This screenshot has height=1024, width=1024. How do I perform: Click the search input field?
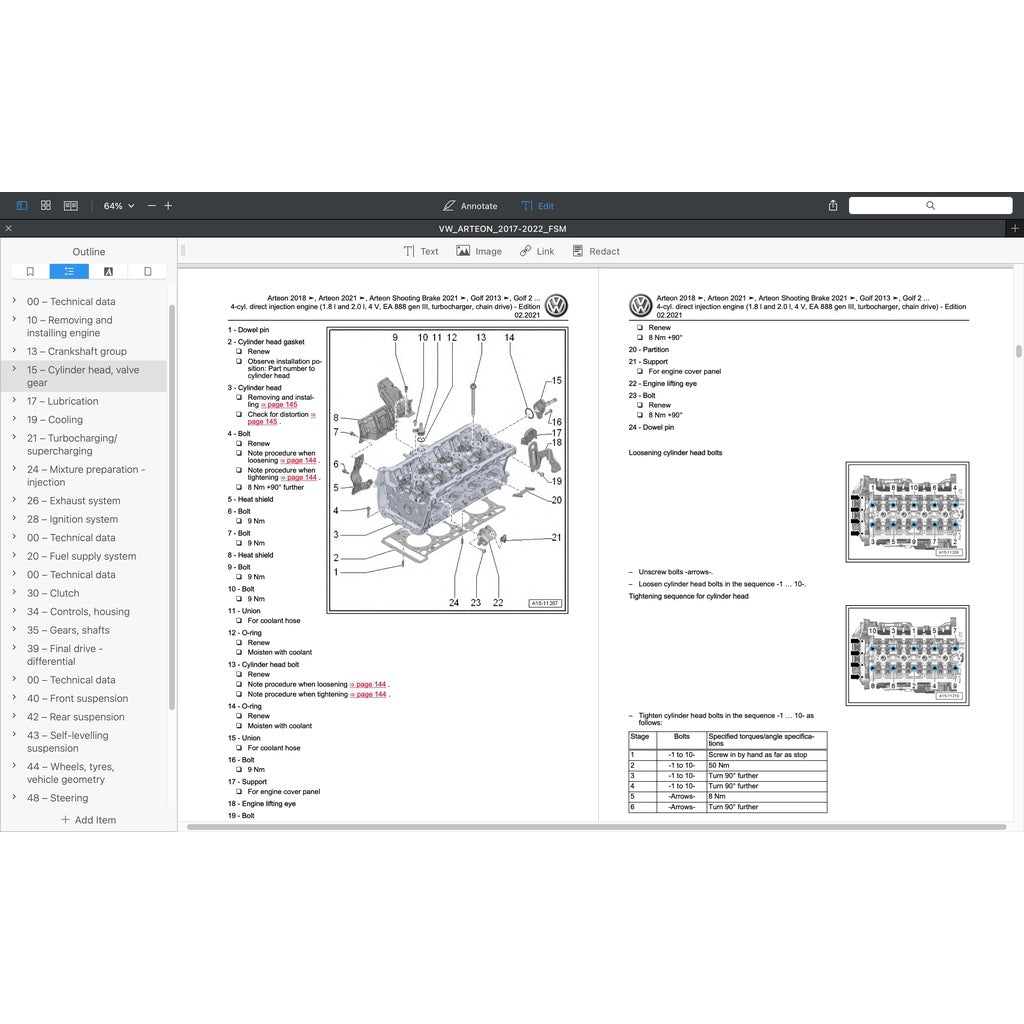pyautogui.click(x=930, y=205)
